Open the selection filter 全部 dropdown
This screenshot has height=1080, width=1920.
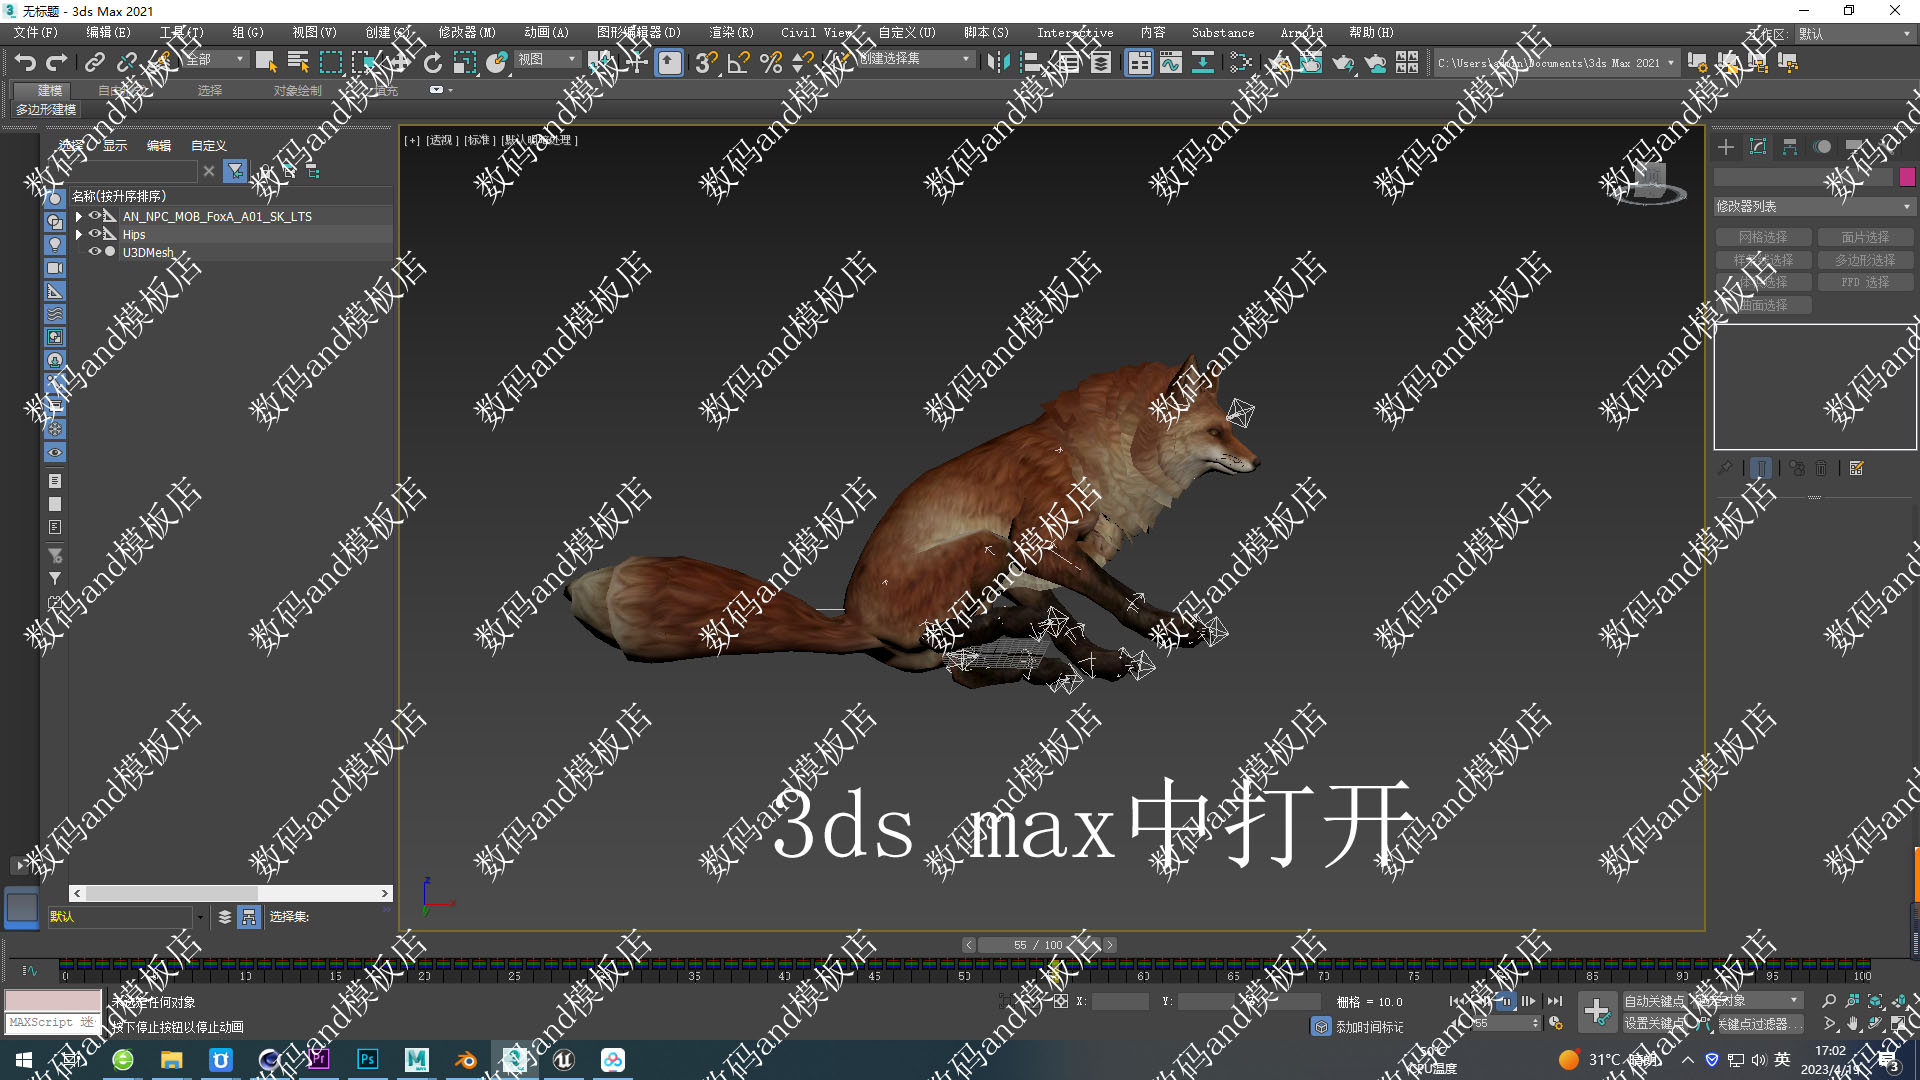215,60
